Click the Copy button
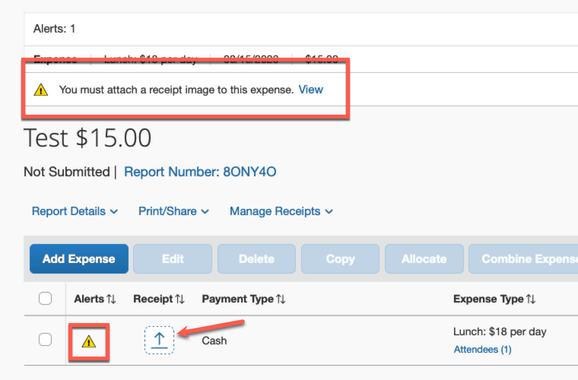 point(340,259)
